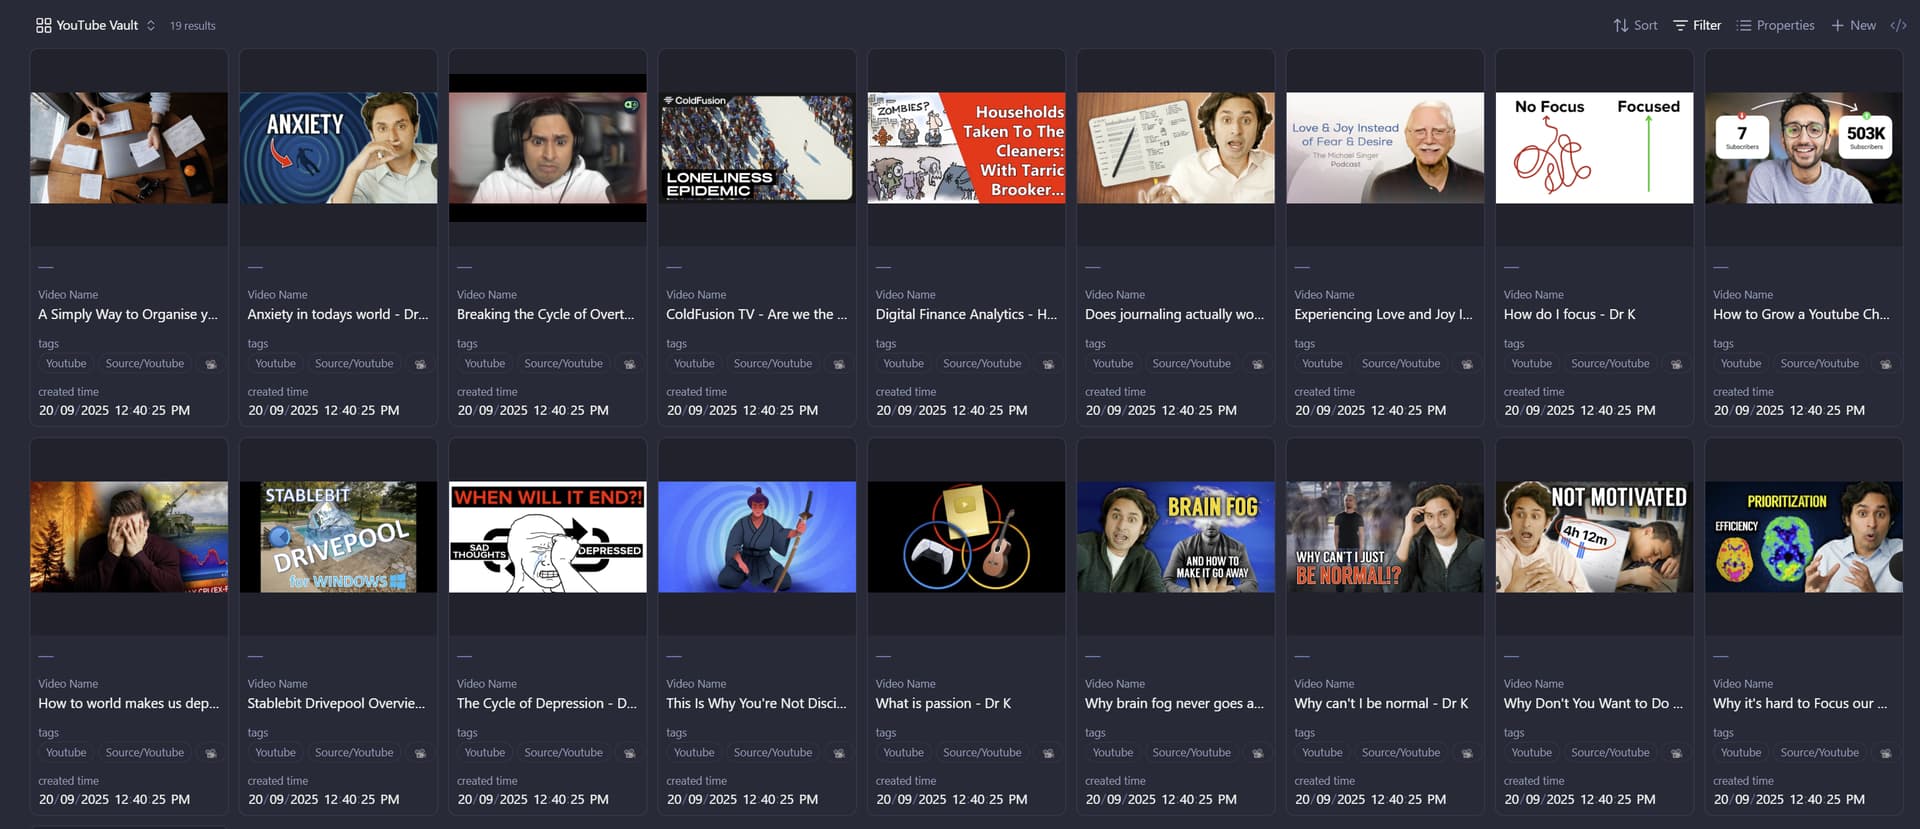Click camera emoji tag on How do I focus card
Screen dimensions: 1920x829
(1676, 364)
